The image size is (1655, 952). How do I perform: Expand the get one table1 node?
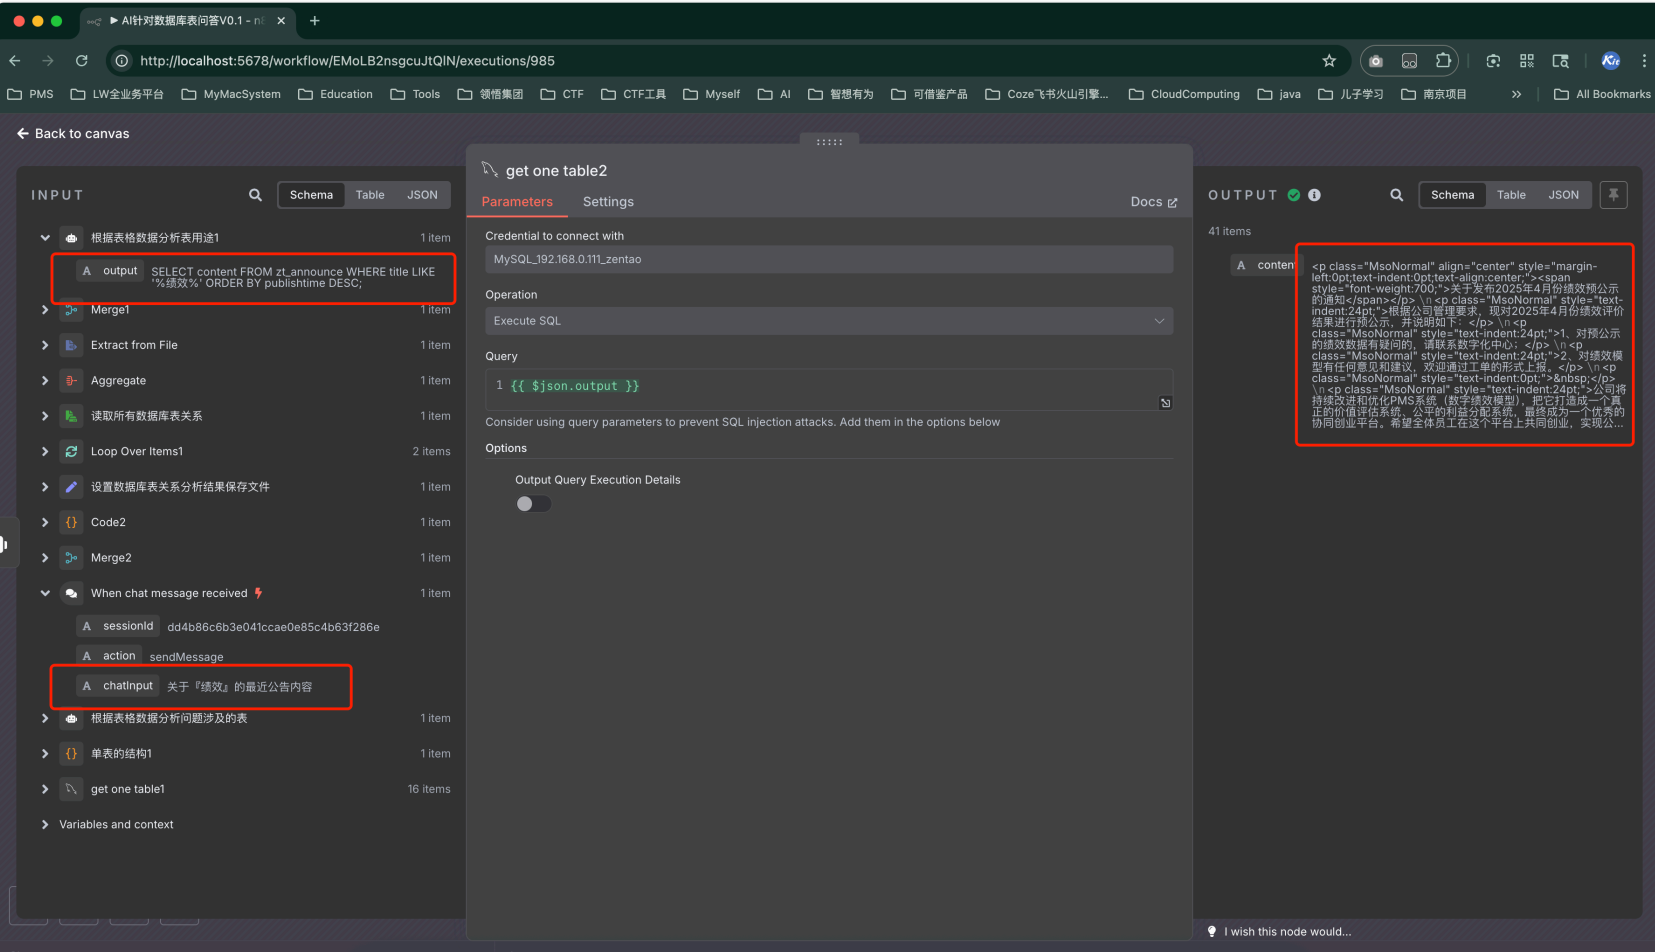click(45, 789)
